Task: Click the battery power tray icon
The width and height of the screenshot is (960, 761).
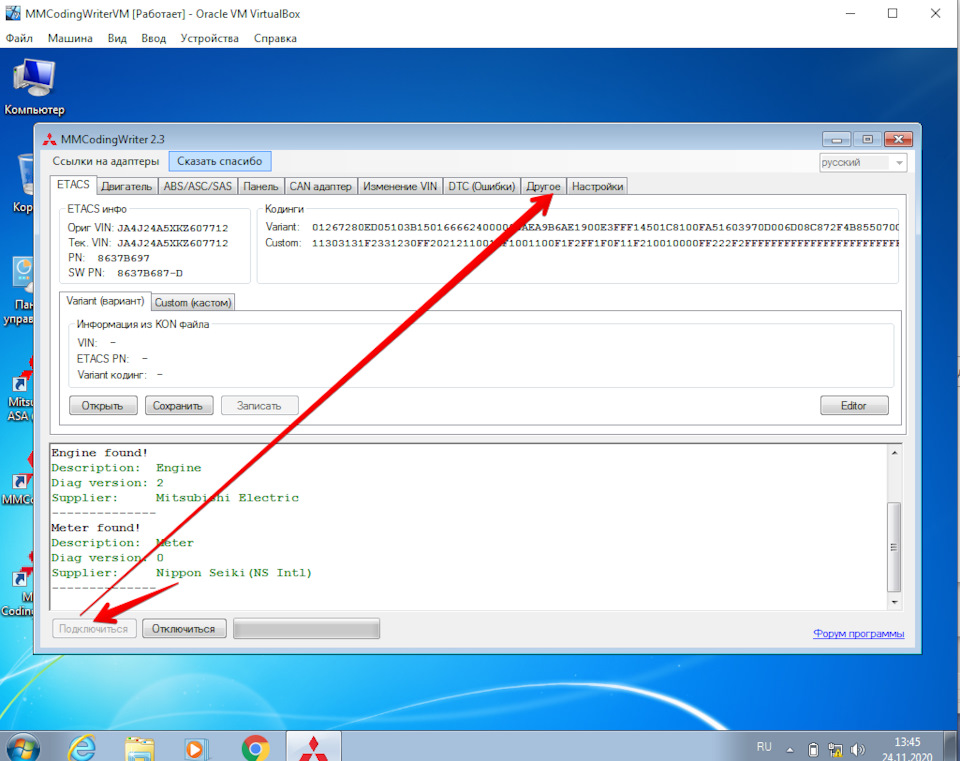Action: tap(813, 749)
